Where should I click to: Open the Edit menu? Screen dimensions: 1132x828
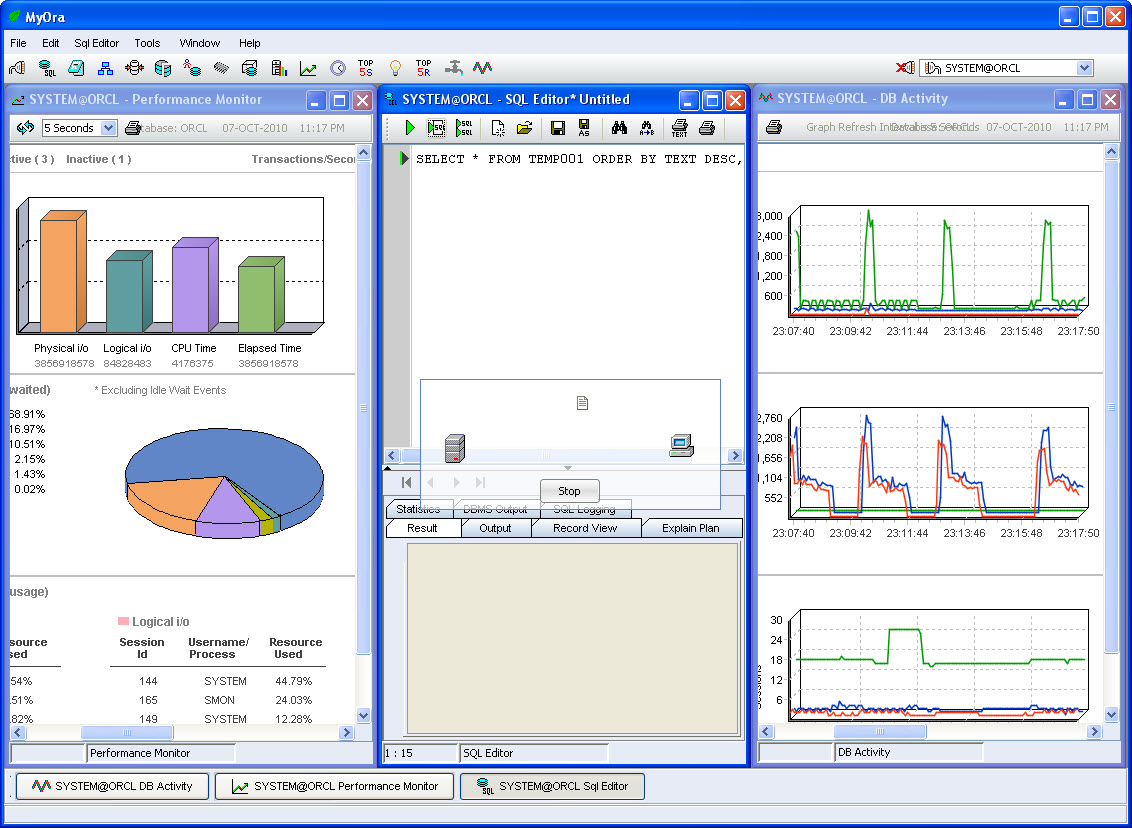(51, 43)
